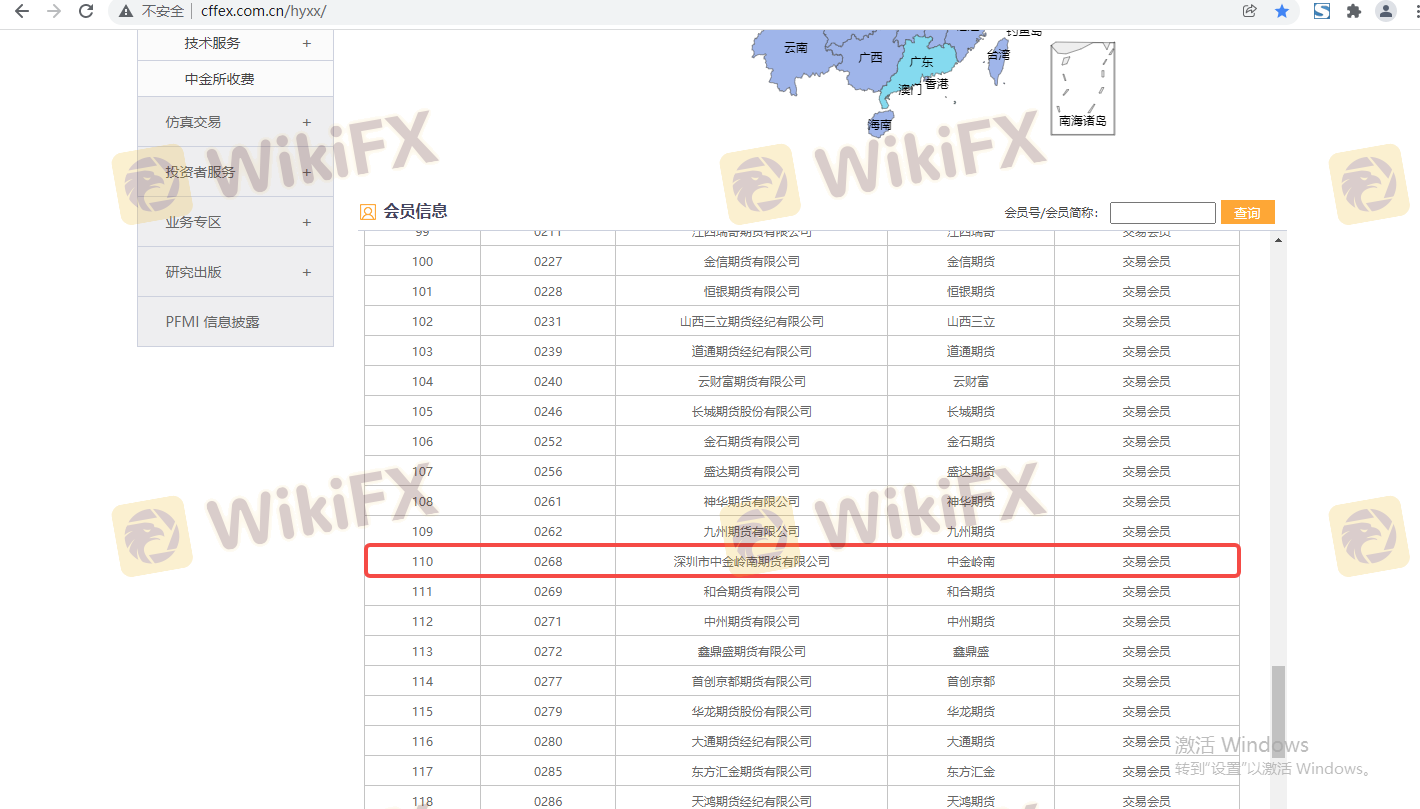Screen dimensions: 1420x809
Task: Click the 不安全 security warning icon
Action: pyautogui.click(x=126, y=11)
